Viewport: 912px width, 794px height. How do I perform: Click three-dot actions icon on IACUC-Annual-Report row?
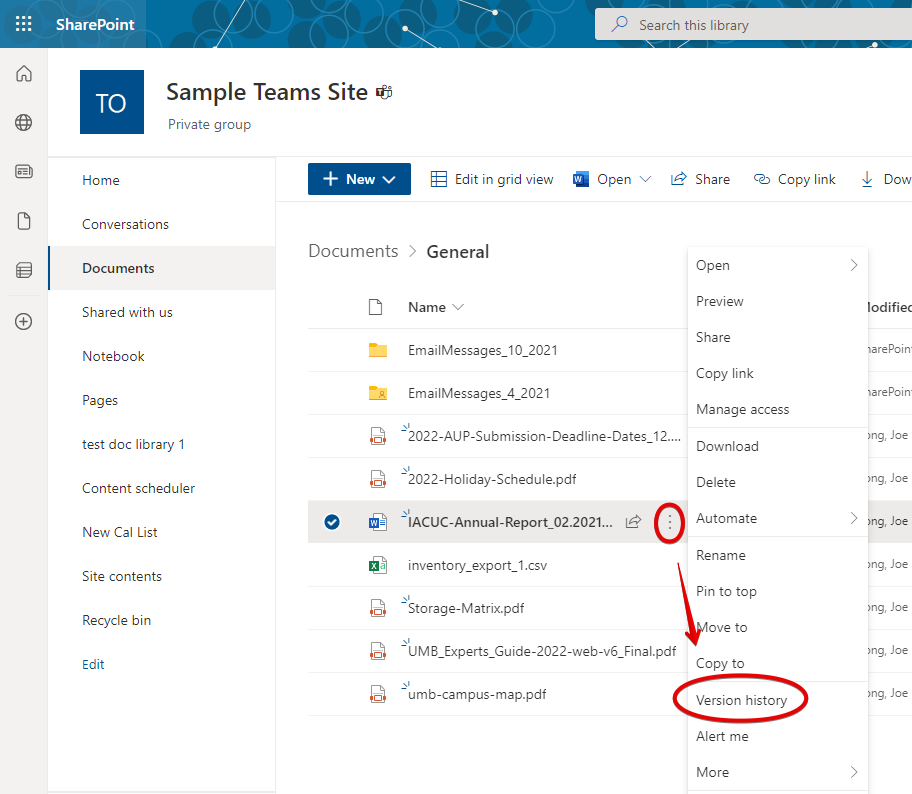[669, 522]
